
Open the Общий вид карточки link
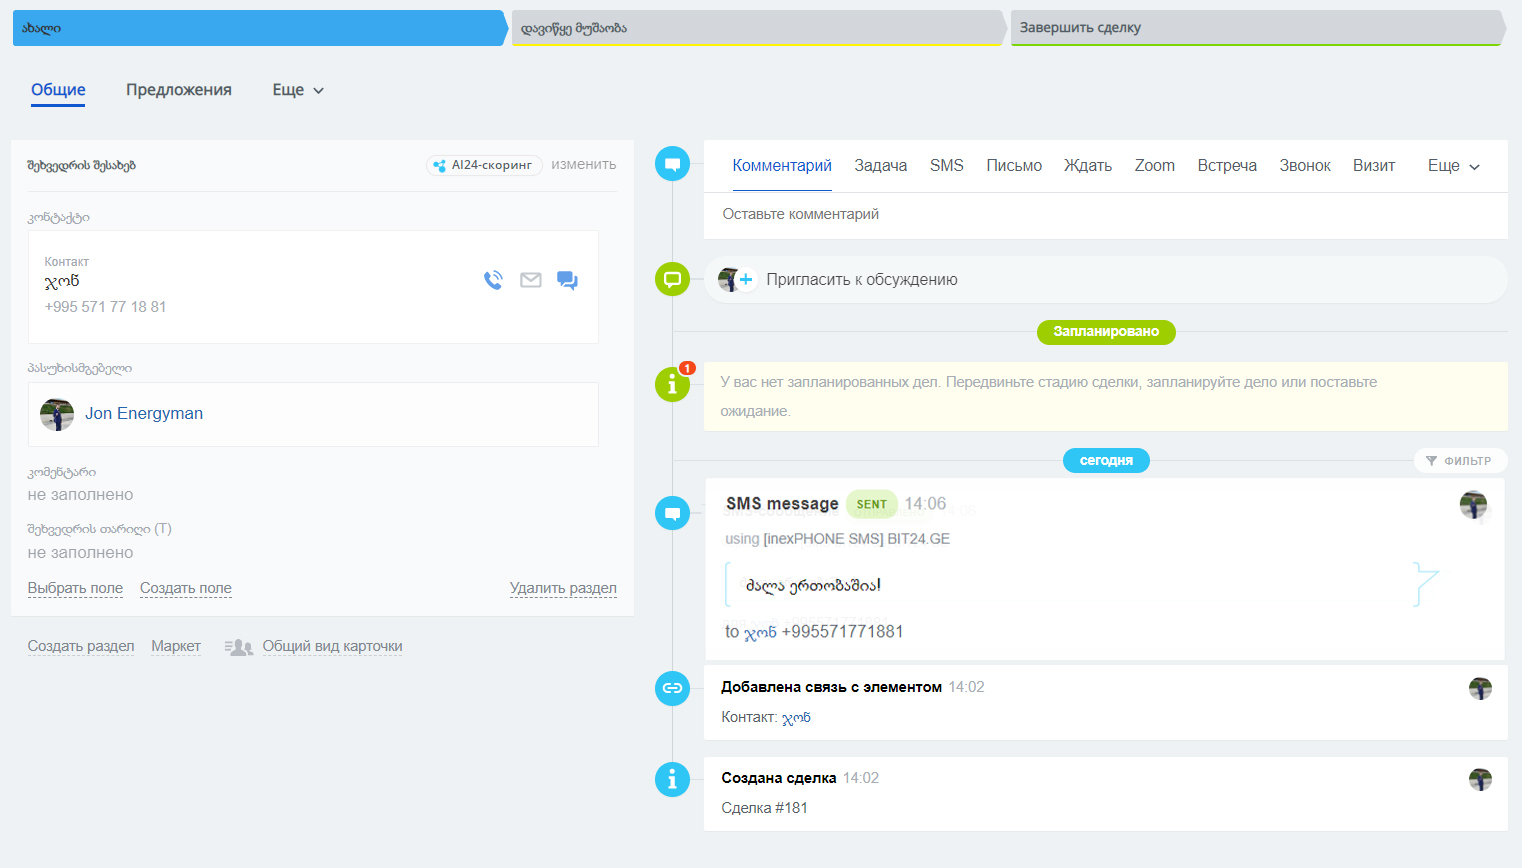[332, 646]
